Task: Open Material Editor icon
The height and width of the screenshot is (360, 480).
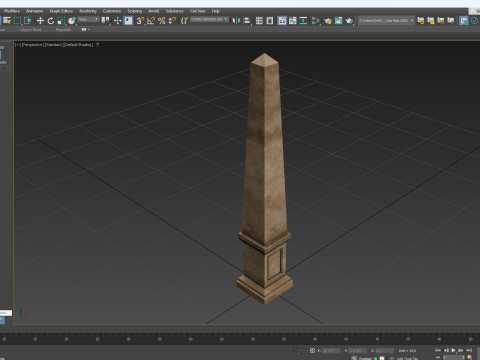Action: pos(315,21)
